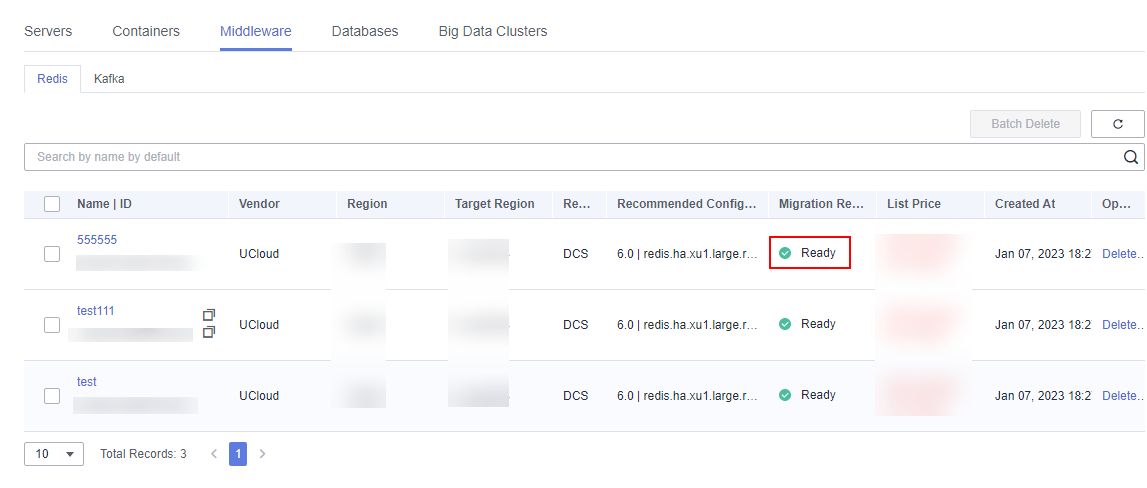
Task: Open the Kafka sub-tab
Action: (109, 78)
